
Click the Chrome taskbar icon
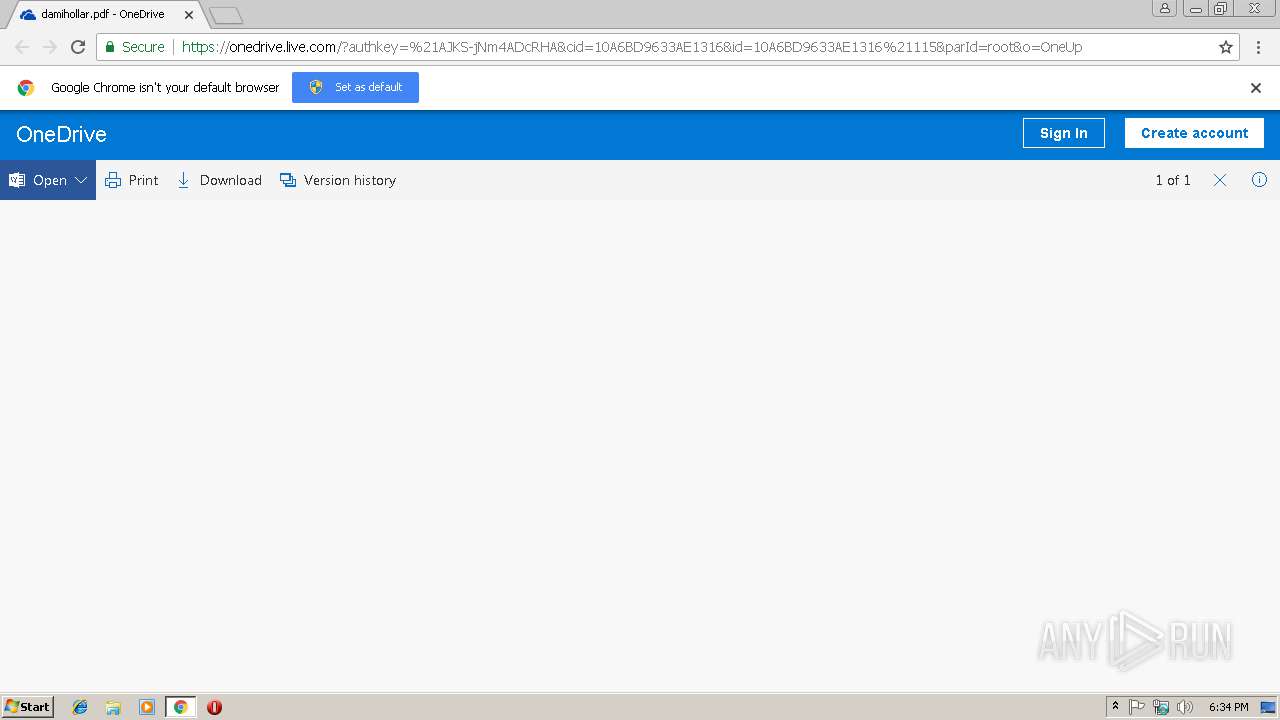coord(180,707)
